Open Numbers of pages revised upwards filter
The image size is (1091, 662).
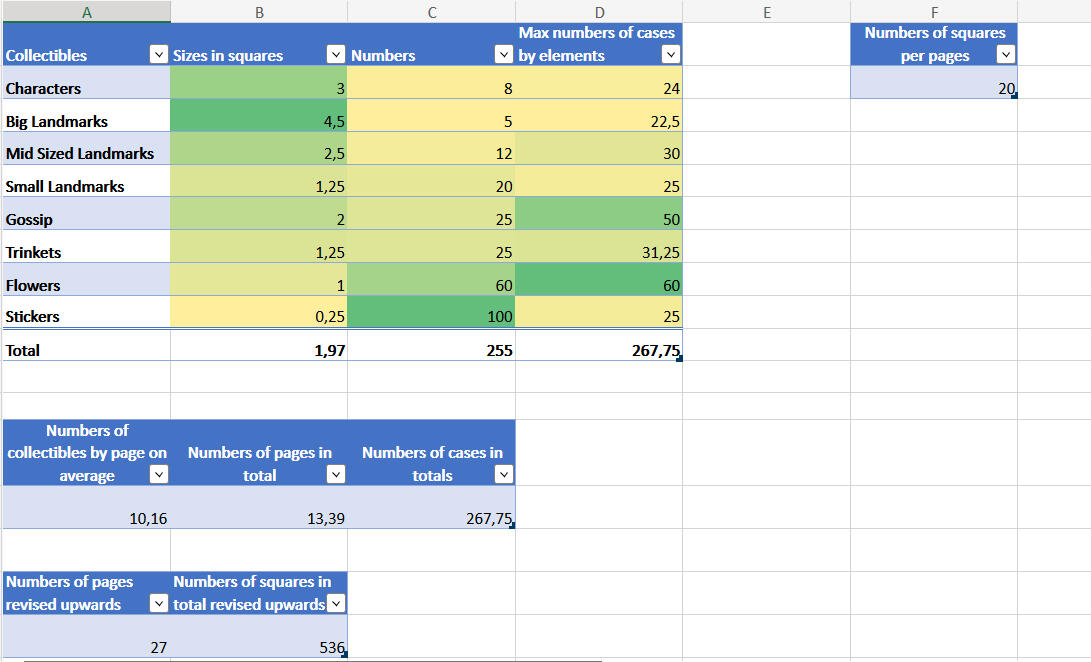coord(158,604)
